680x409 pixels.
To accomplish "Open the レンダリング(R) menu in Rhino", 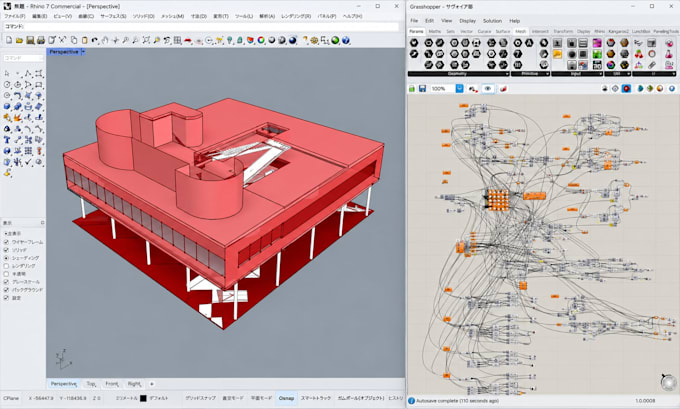I will pyautogui.click(x=296, y=16).
